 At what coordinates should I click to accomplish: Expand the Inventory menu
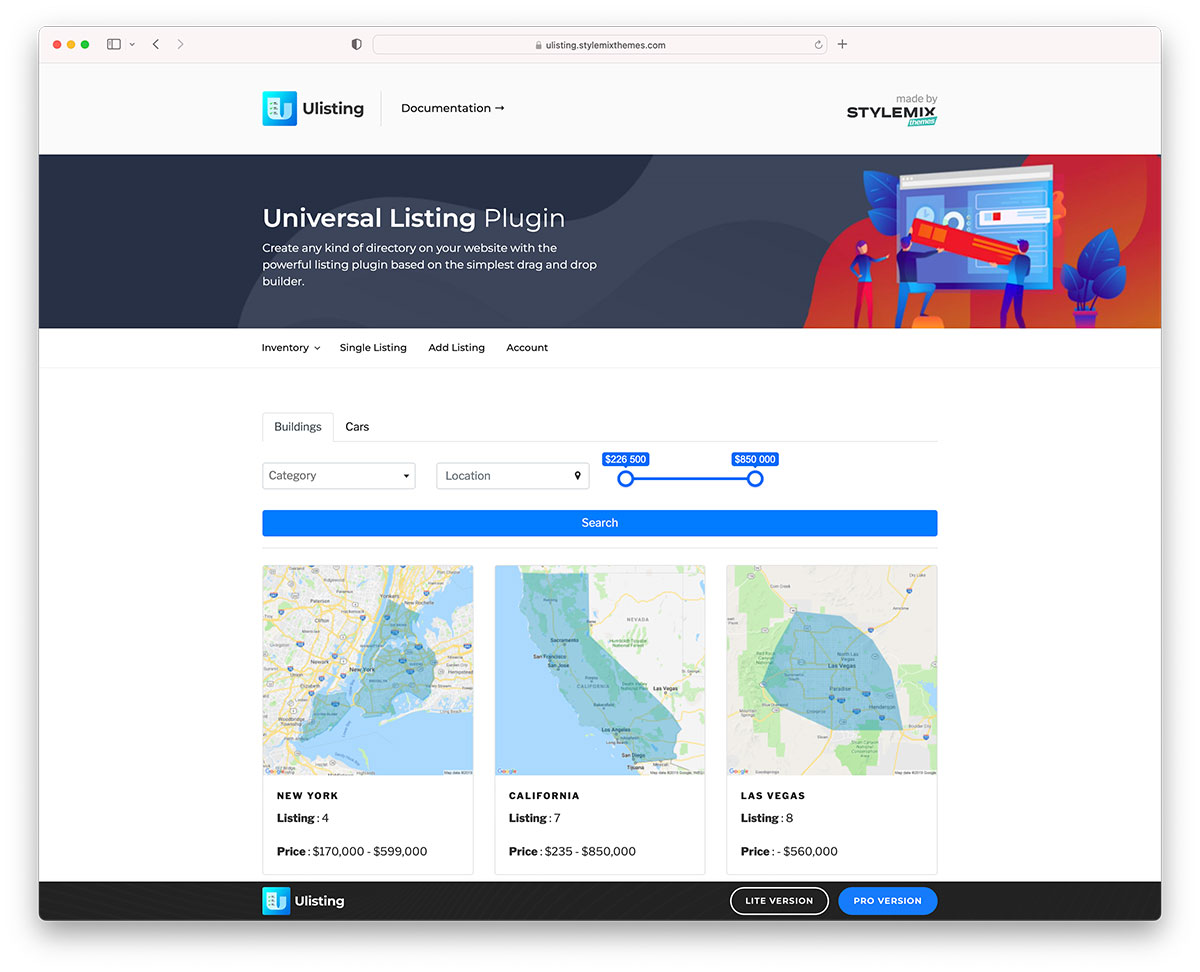(x=291, y=348)
